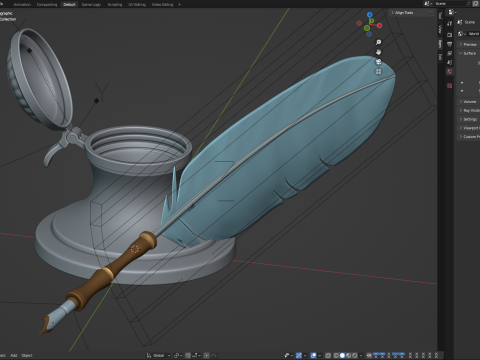Expand the Preview panel
The width and height of the screenshot is (480, 360).
(468, 44)
